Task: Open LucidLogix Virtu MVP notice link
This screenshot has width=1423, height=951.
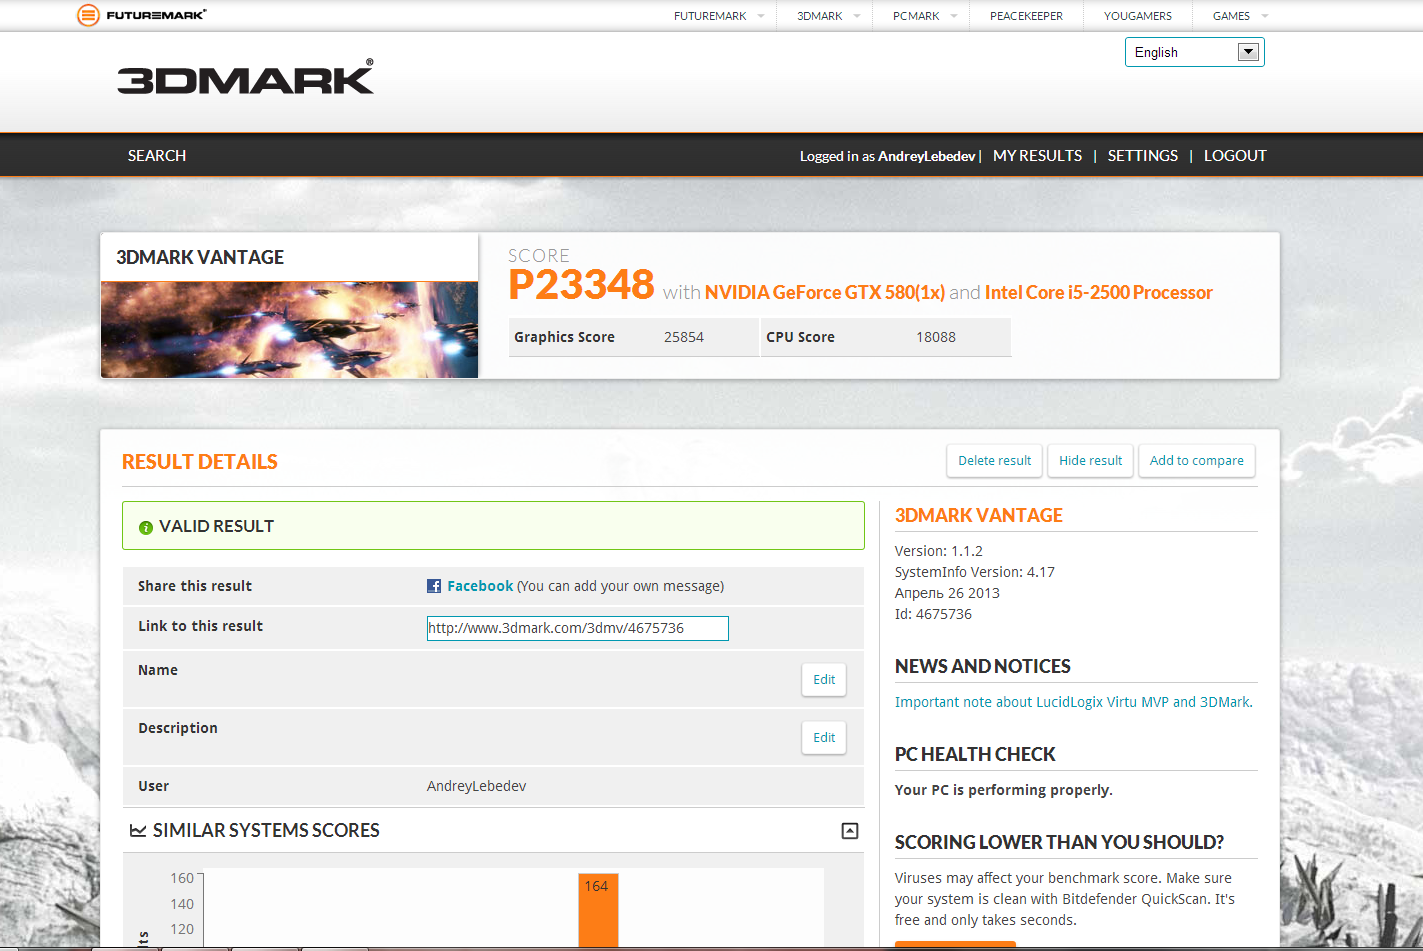Action: coord(1074,702)
